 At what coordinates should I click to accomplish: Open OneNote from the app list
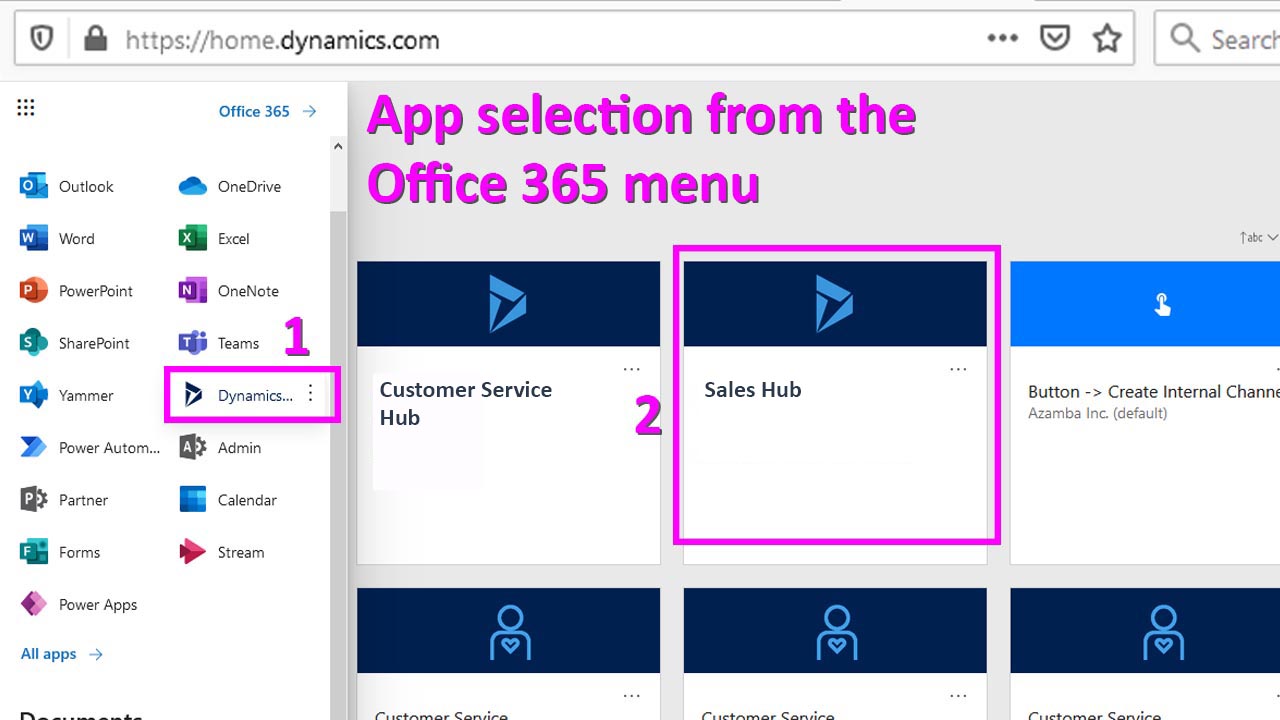point(229,291)
